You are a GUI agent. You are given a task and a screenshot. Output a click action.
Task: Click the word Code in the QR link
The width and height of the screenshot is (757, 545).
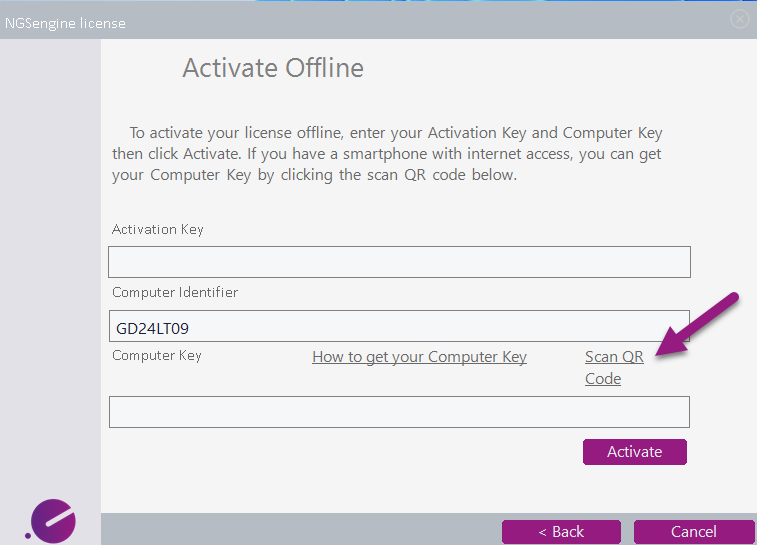click(603, 378)
